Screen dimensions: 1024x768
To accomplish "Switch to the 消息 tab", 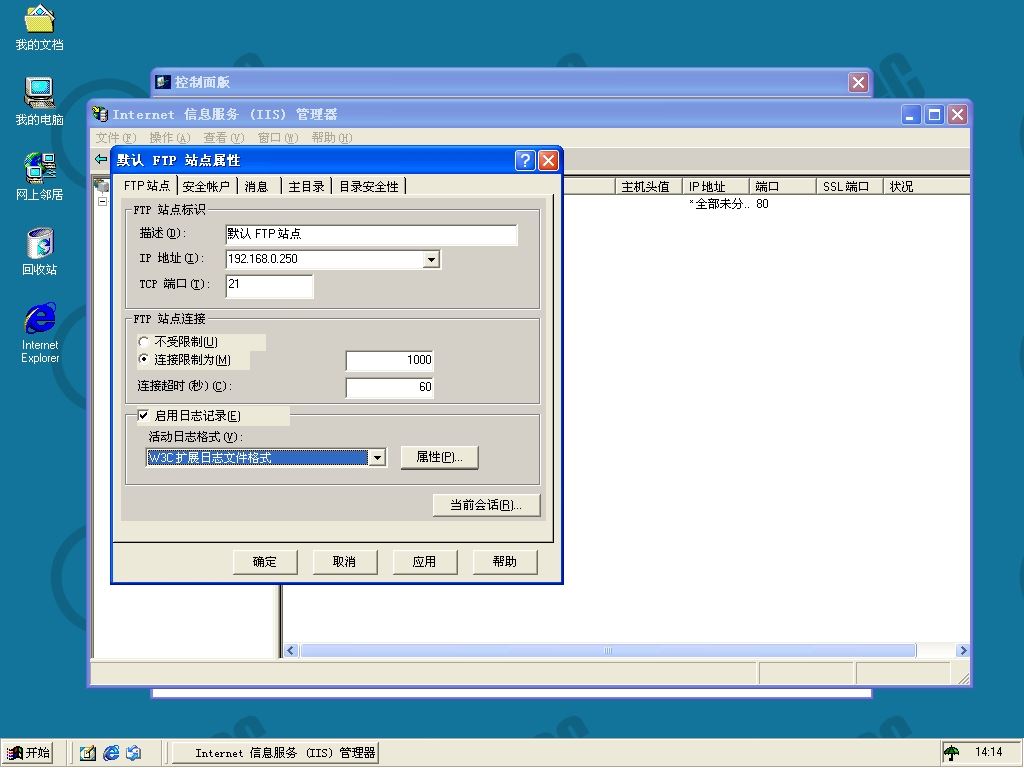I will click(x=257, y=187).
